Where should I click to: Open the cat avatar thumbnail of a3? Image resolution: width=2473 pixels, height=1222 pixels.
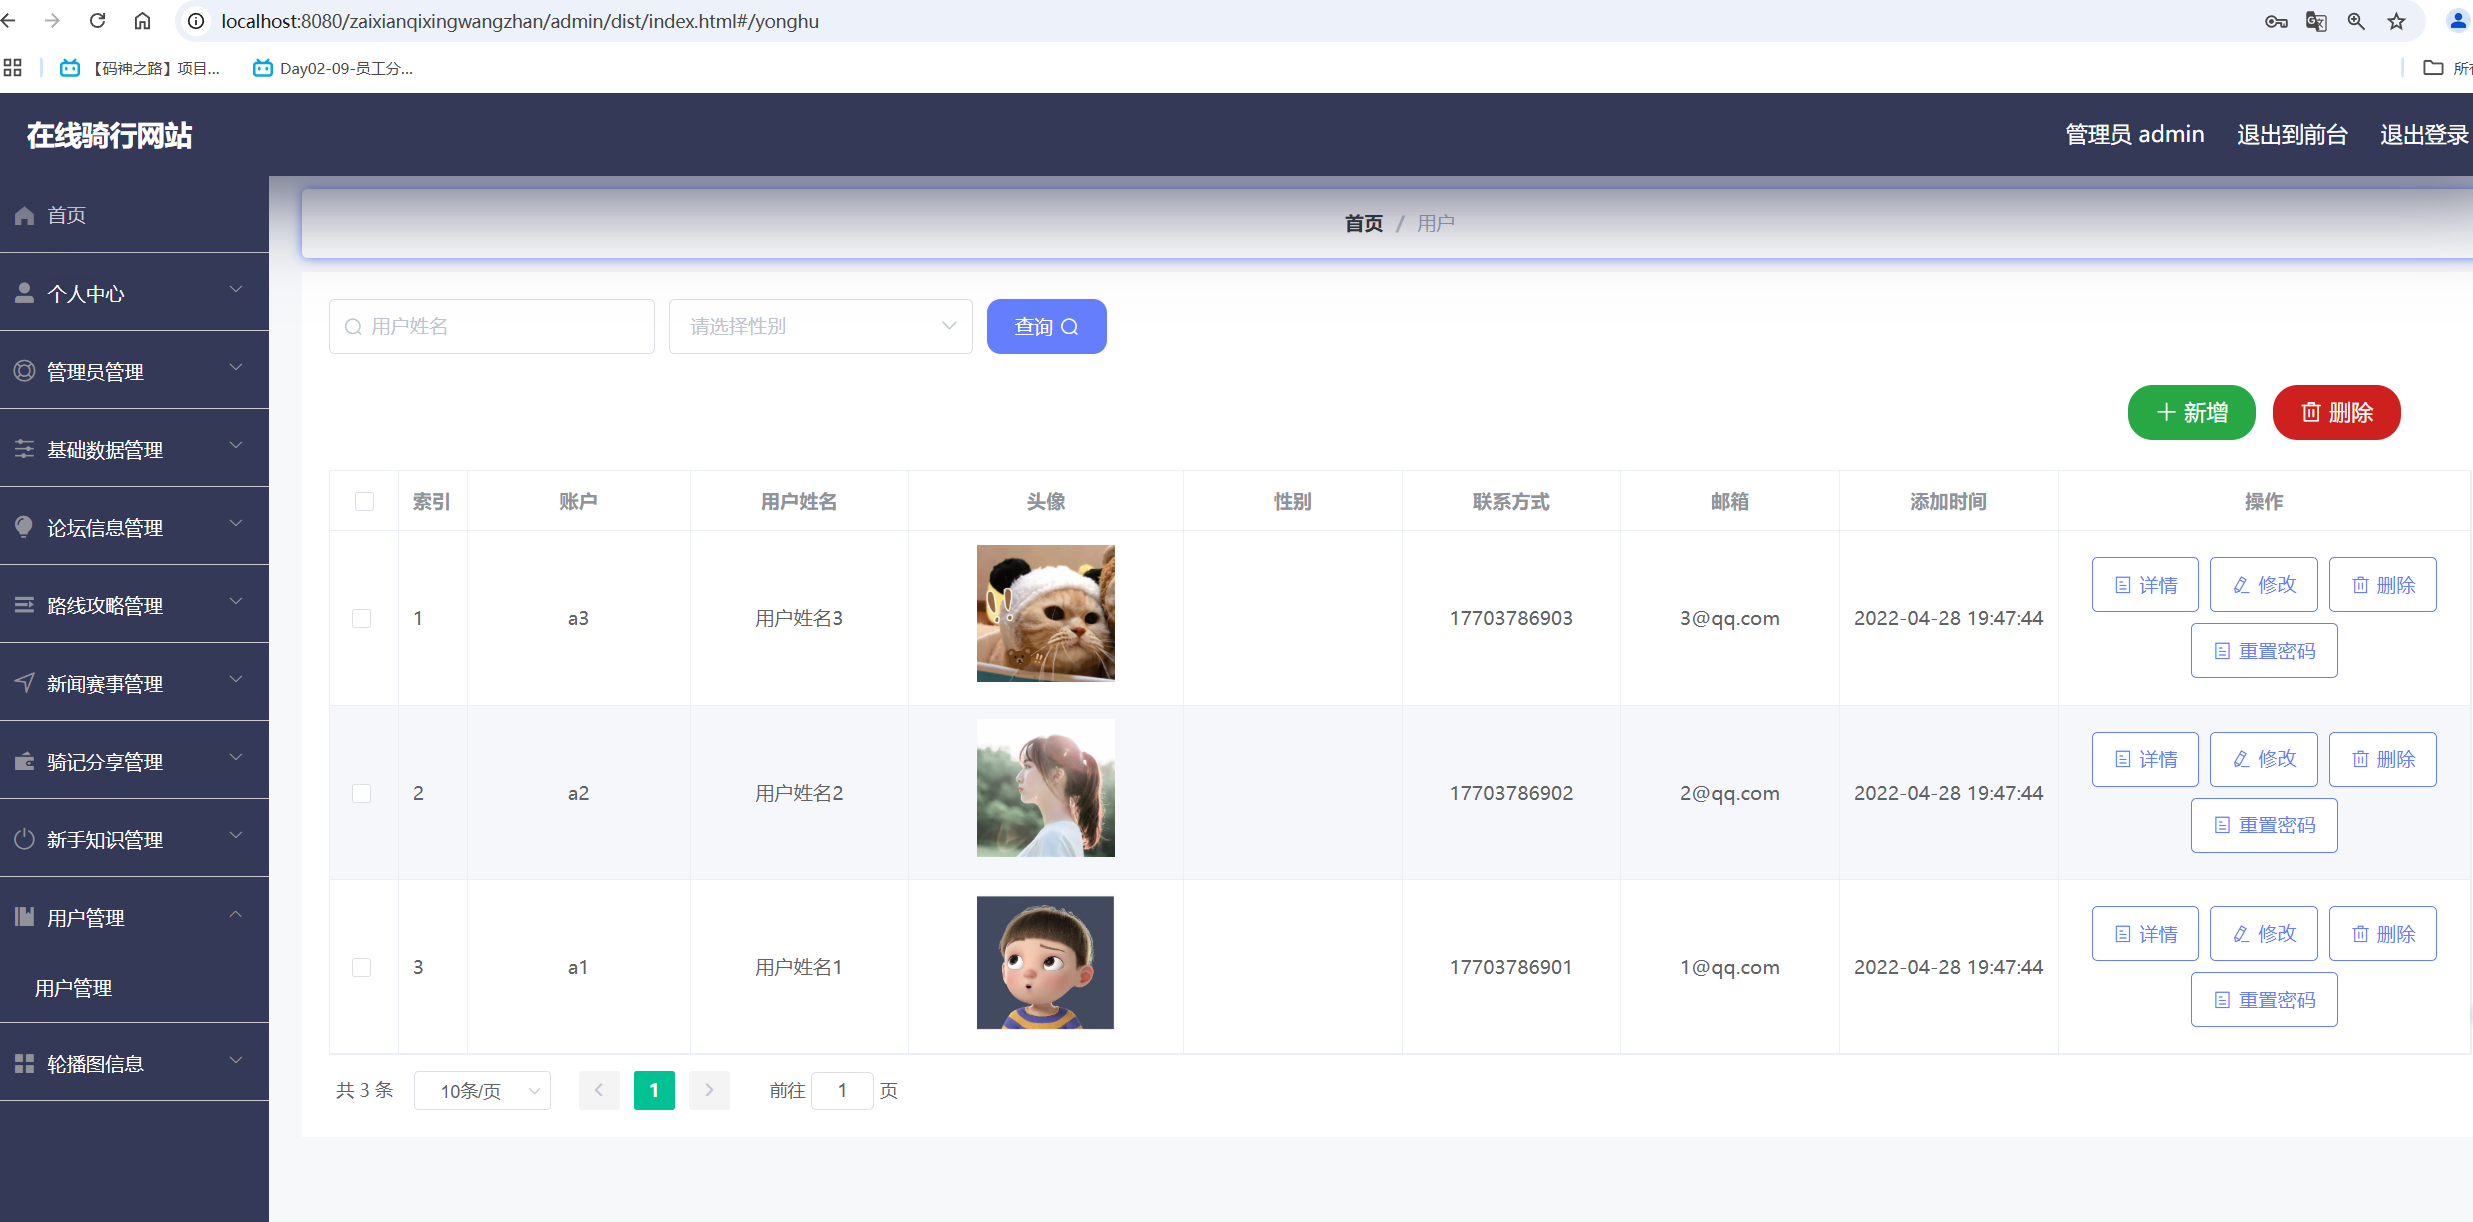(1045, 613)
